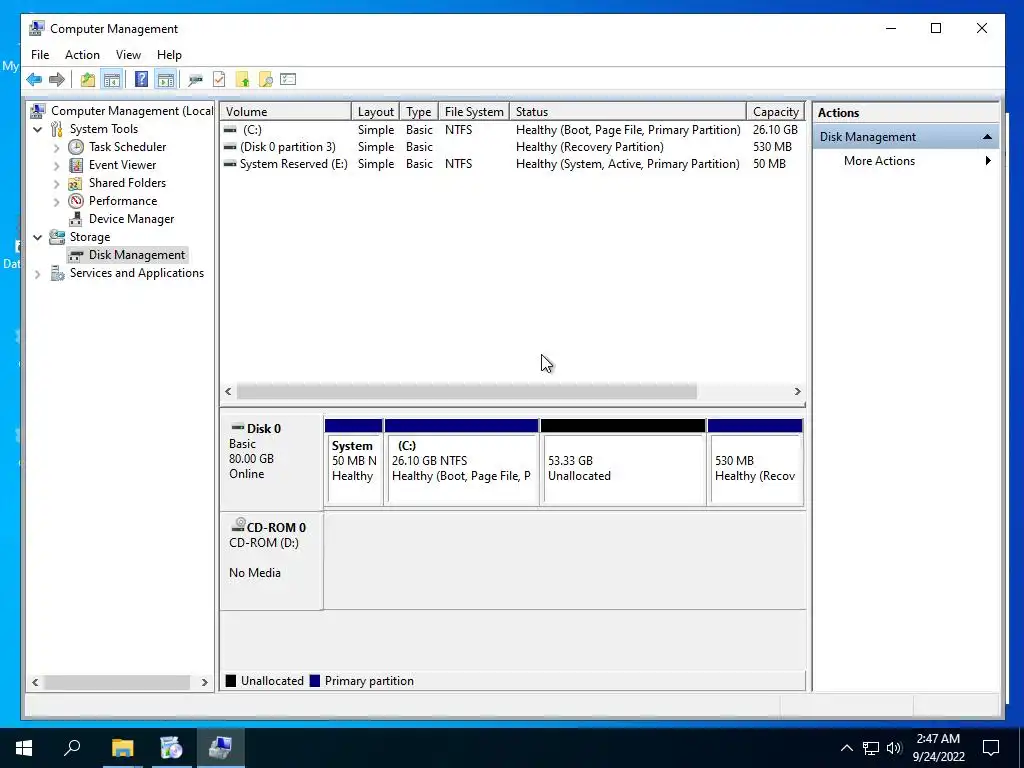Click tree pane horizontal scrollbar left arrow
The height and width of the screenshot is (768, 1024).
pyautogui.click(x=35, y=682)
